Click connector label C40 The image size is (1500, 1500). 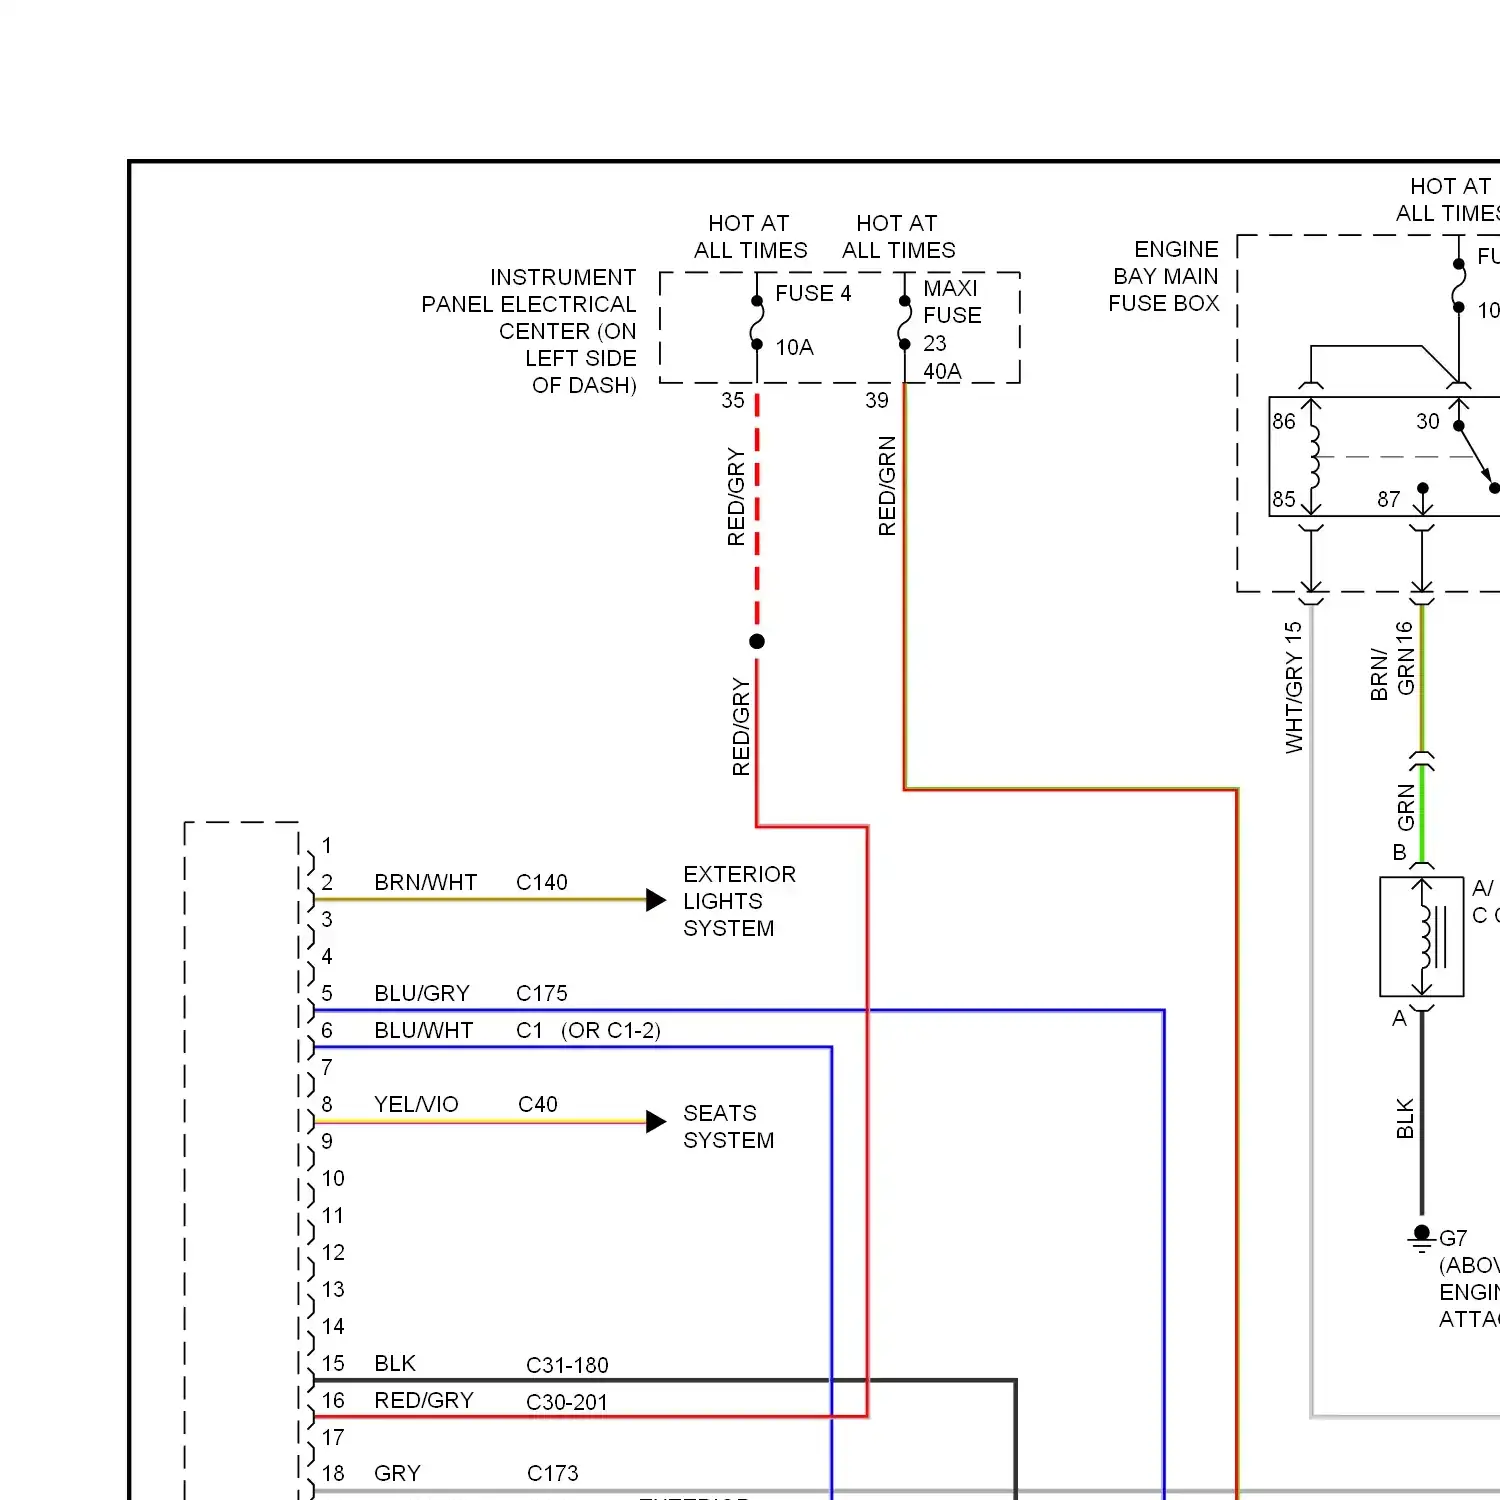(538, 1104)
